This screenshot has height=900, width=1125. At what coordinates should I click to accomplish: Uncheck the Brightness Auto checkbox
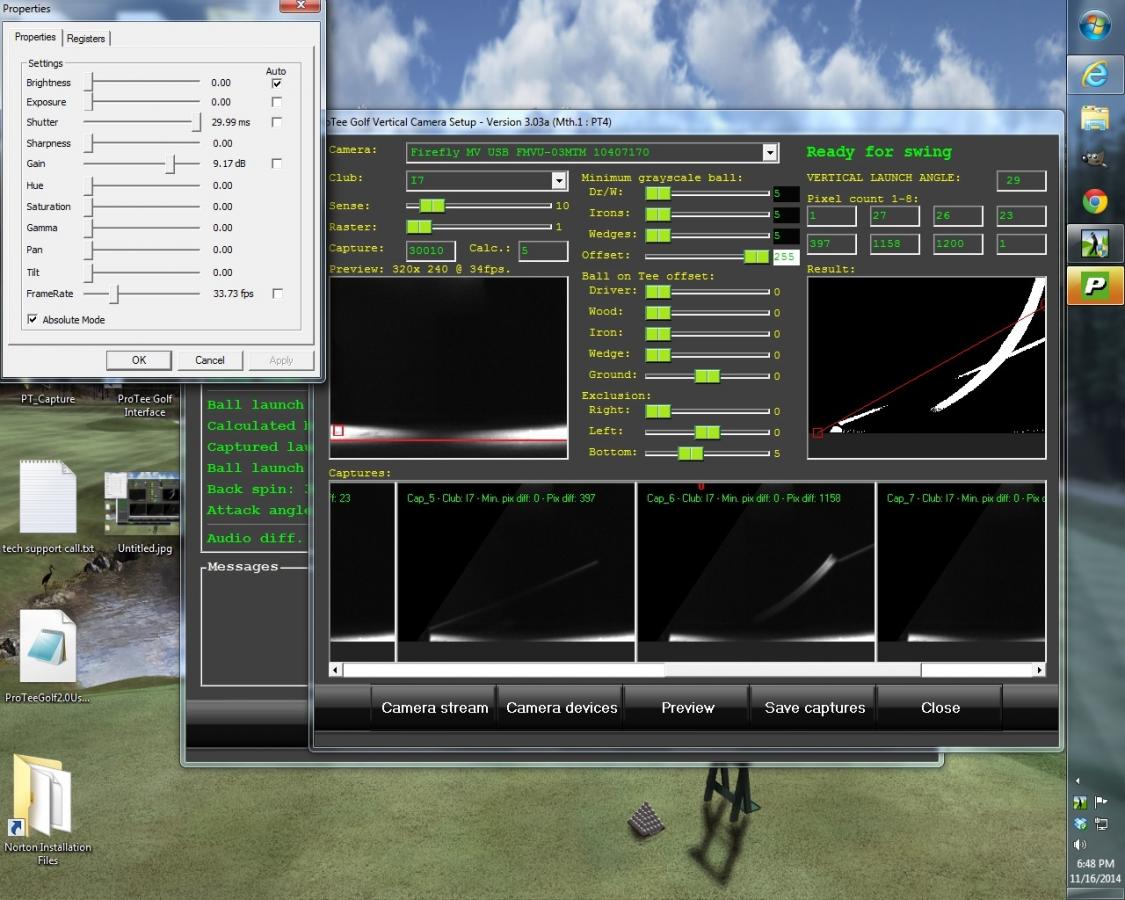pyautogui.click(x=276, y=83)
